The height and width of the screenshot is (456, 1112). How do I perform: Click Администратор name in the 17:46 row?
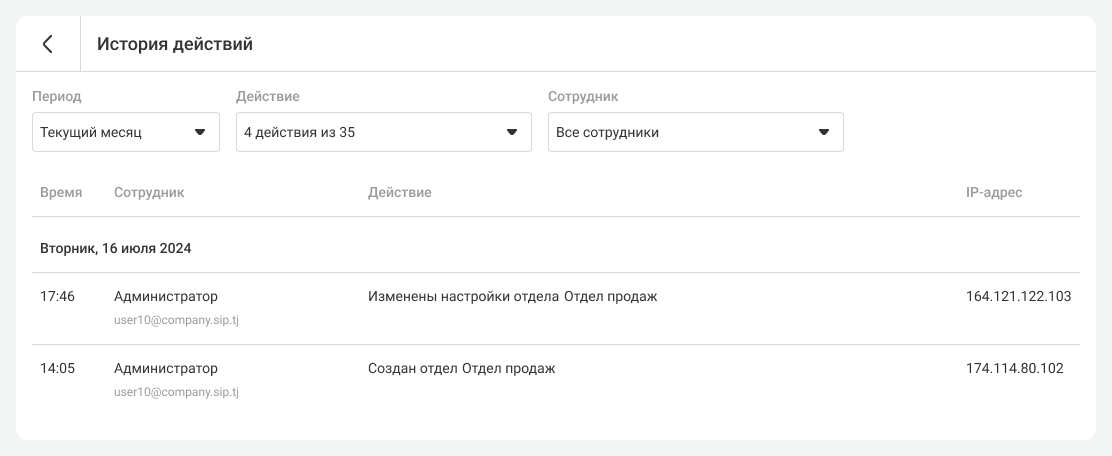click(x=166, y=296)
